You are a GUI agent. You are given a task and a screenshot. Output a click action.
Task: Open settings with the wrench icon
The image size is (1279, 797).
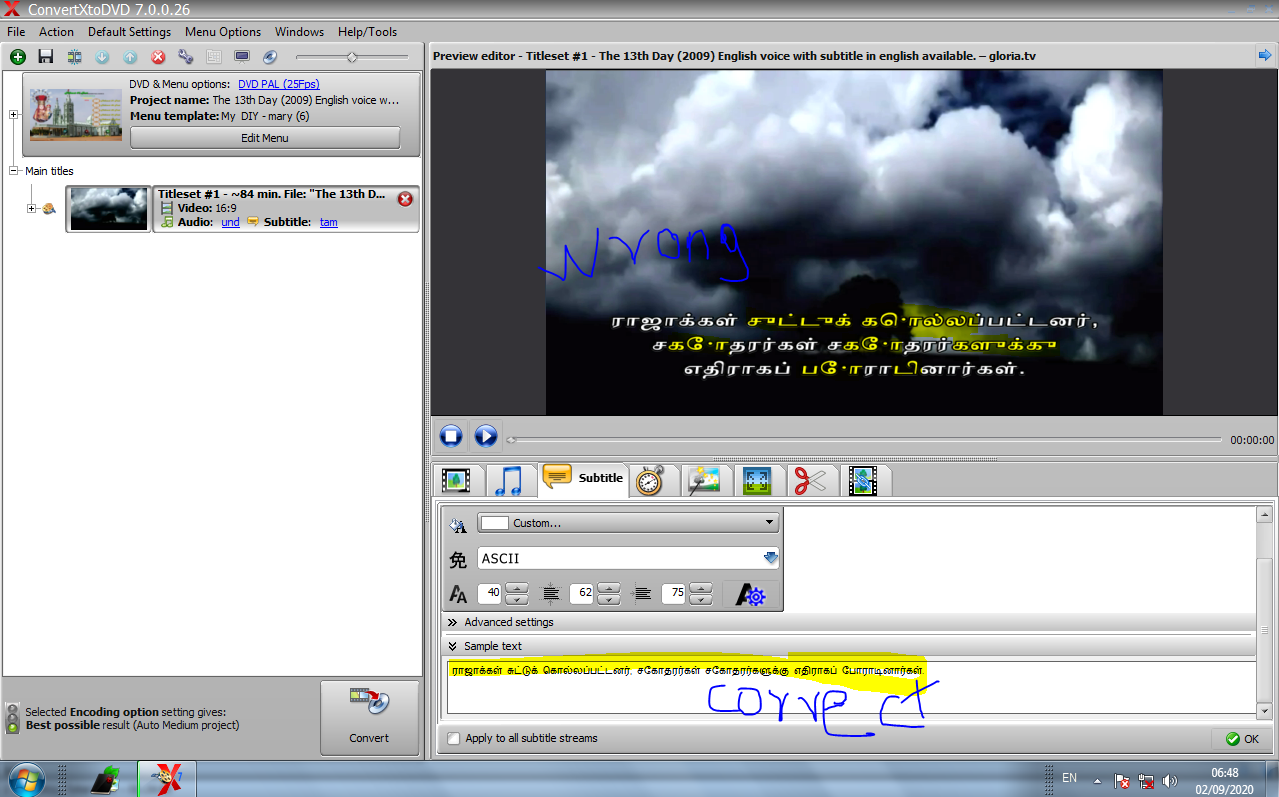pos(186,57)
